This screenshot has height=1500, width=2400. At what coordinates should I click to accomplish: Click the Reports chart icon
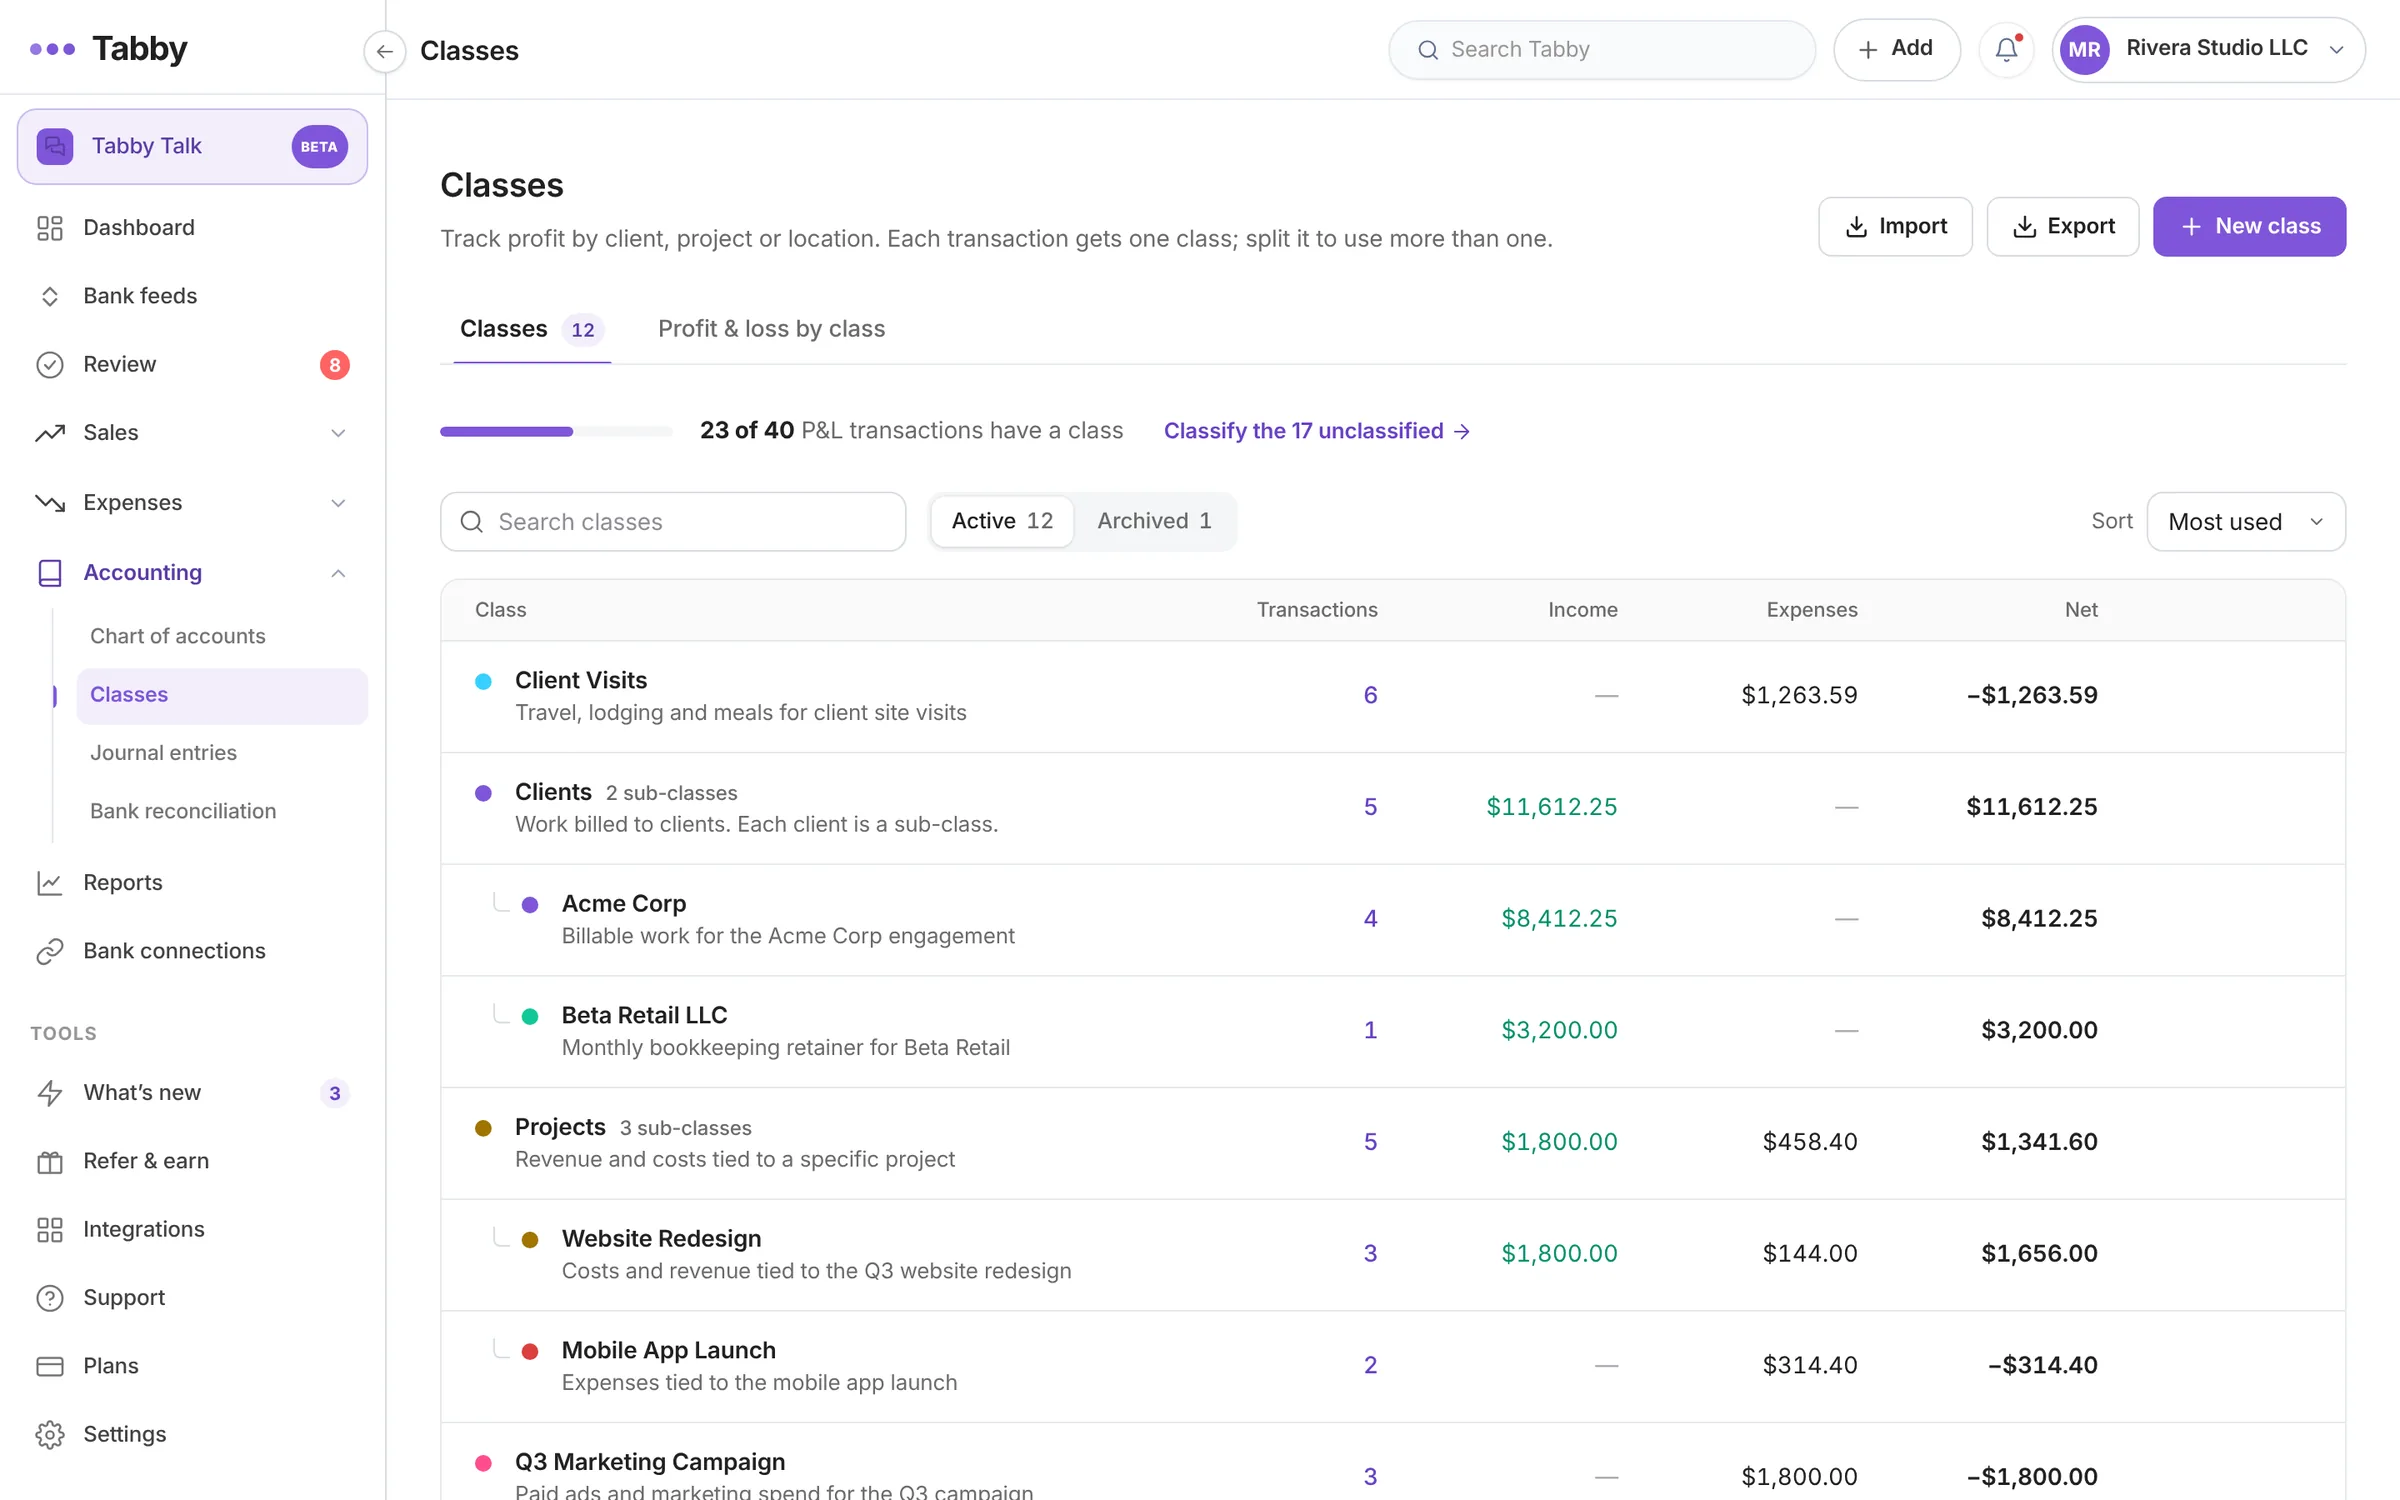pos(50,883)
